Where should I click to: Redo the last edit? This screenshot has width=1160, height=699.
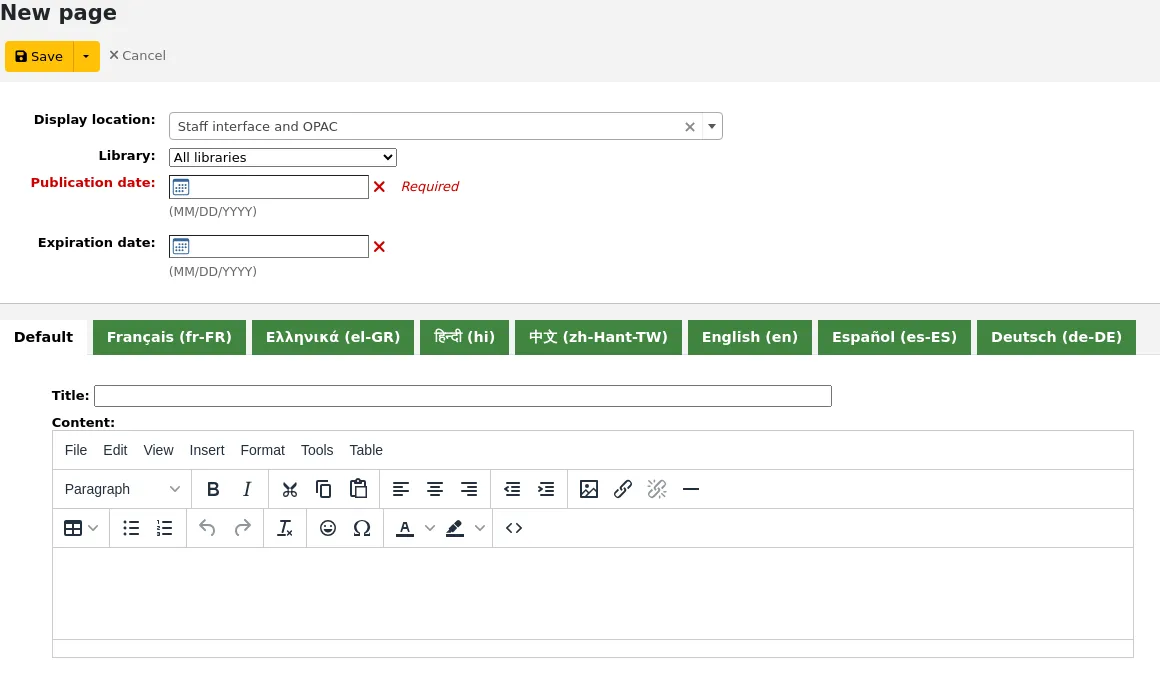242,528
